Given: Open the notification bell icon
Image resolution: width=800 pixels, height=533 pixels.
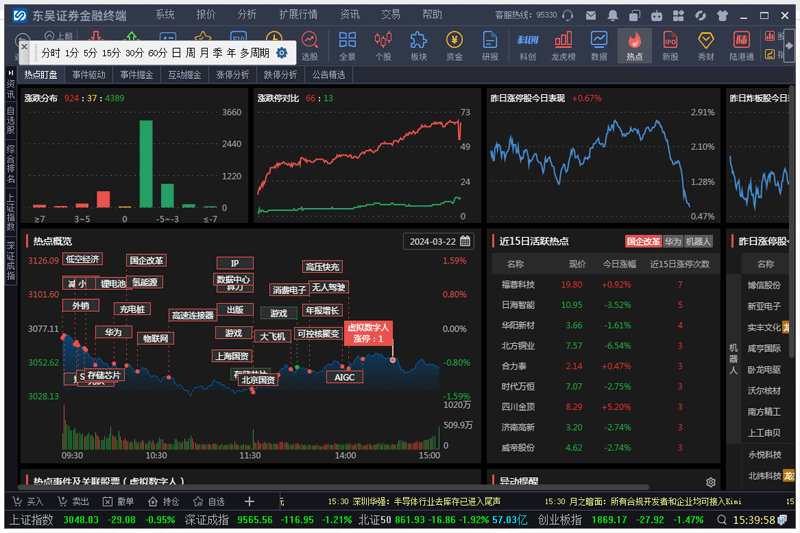Looking at the screenshot, I should (x=613, y=16).
